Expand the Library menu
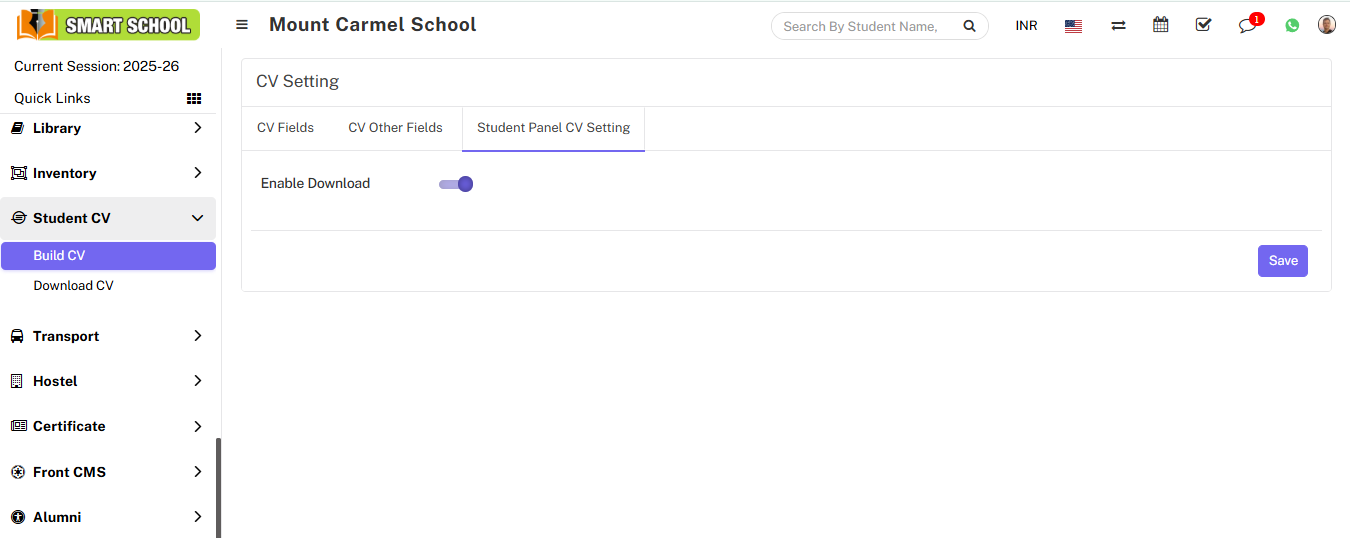 (x=108, y=128)
